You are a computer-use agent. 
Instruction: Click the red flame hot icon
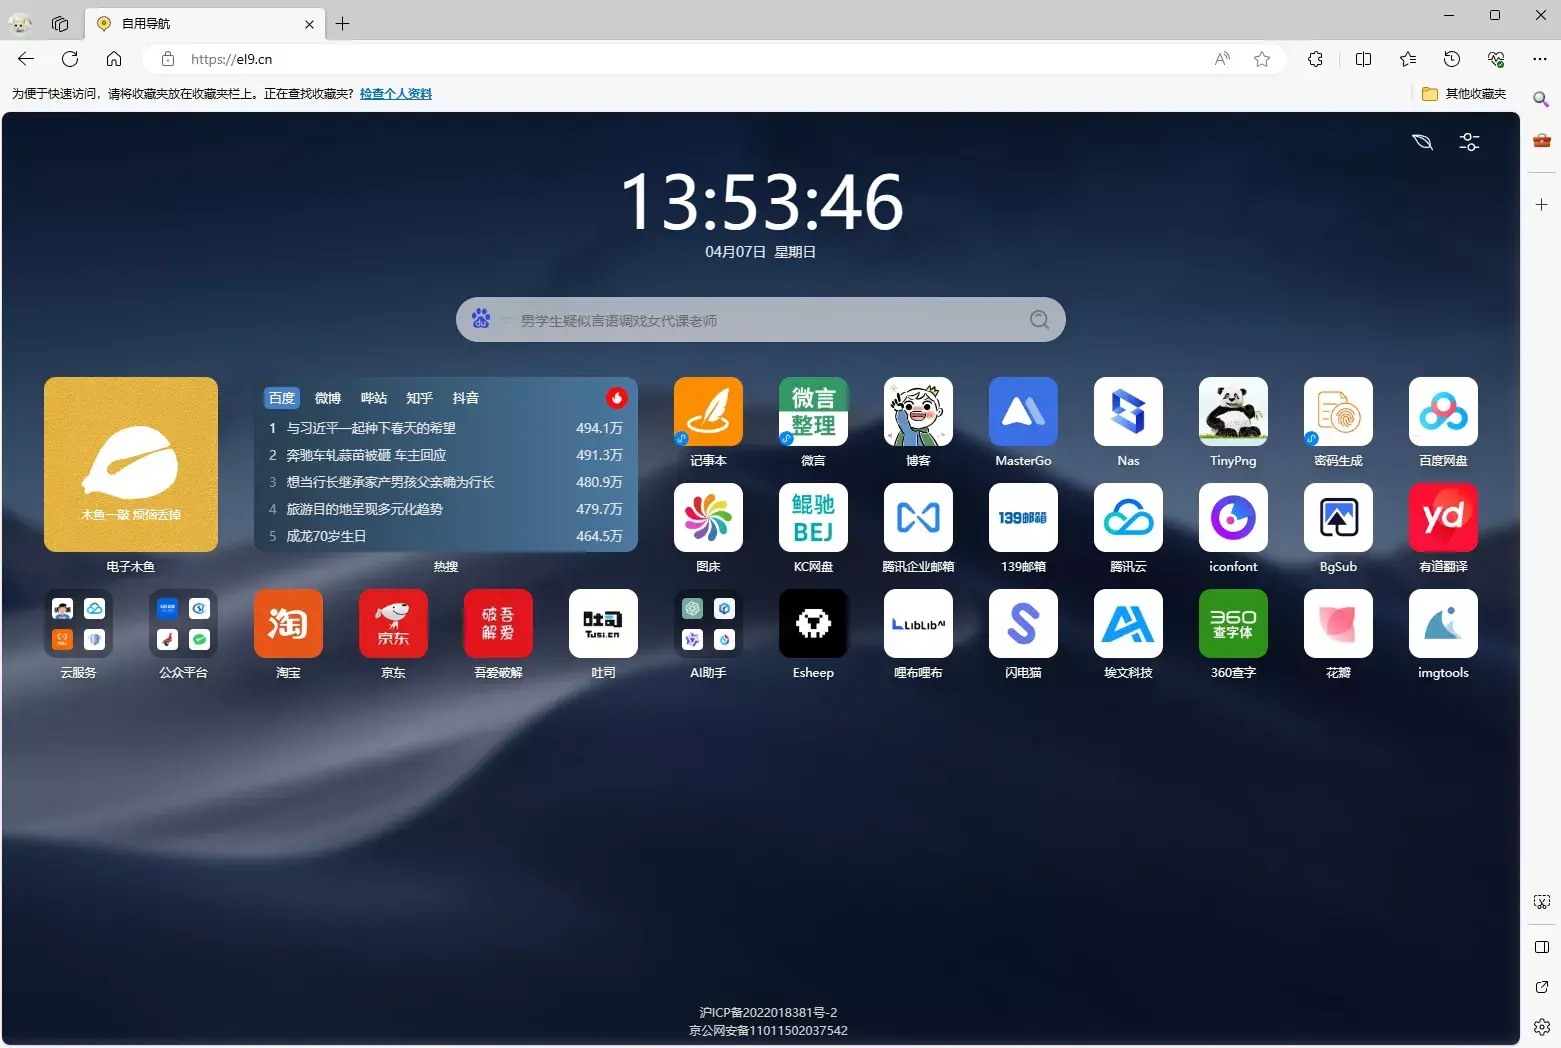[x=617, y=398]
